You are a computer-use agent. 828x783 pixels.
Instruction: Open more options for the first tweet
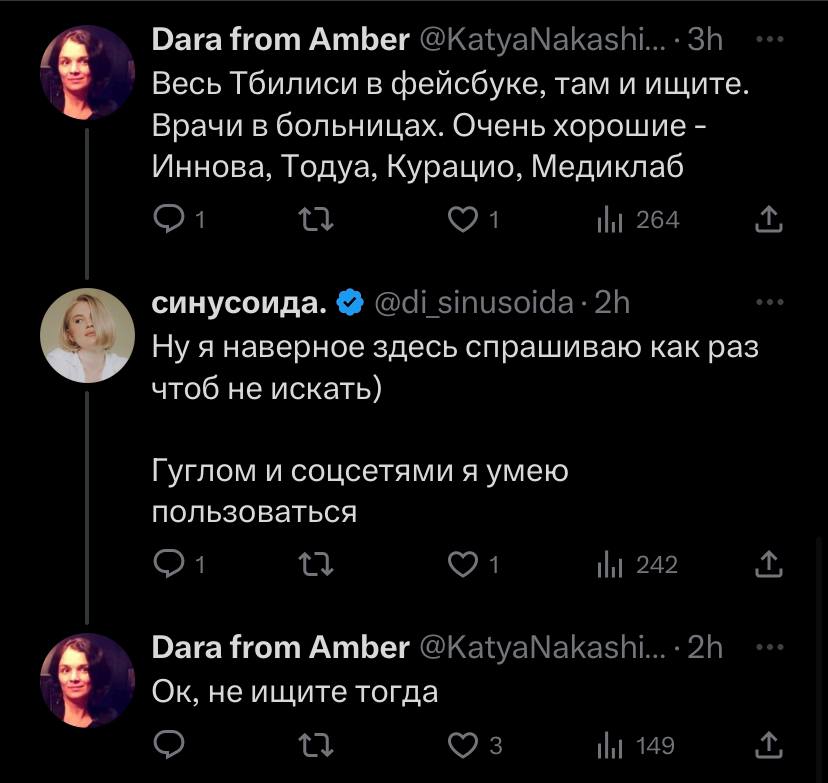pos(767,41)
